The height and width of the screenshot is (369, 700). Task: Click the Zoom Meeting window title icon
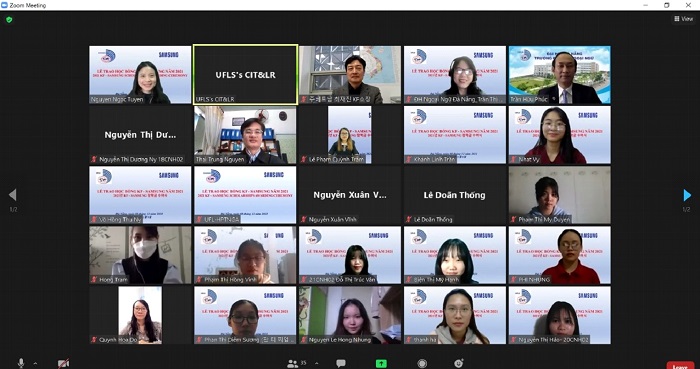4,5
